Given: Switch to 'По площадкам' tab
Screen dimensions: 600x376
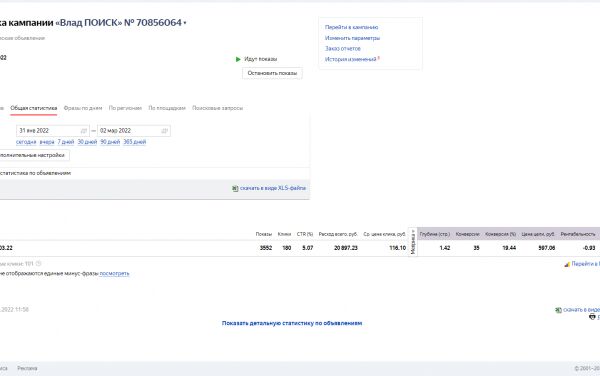Looking at the screenshot, I should click(167, 108).
